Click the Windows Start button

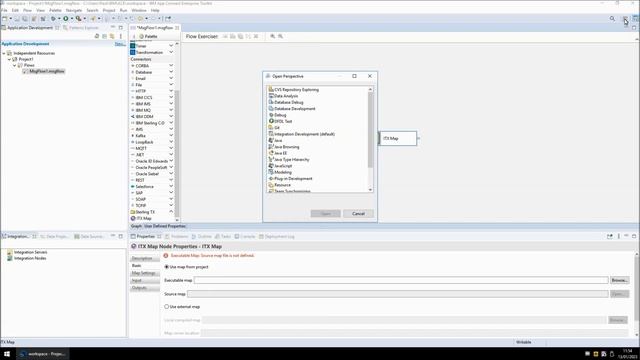pyautogui.click(x=7, y=353)
